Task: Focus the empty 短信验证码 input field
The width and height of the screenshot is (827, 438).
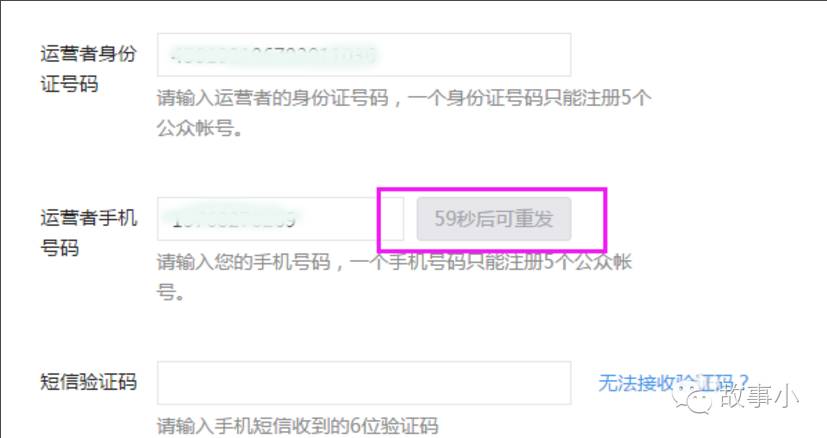Action: 364,383
